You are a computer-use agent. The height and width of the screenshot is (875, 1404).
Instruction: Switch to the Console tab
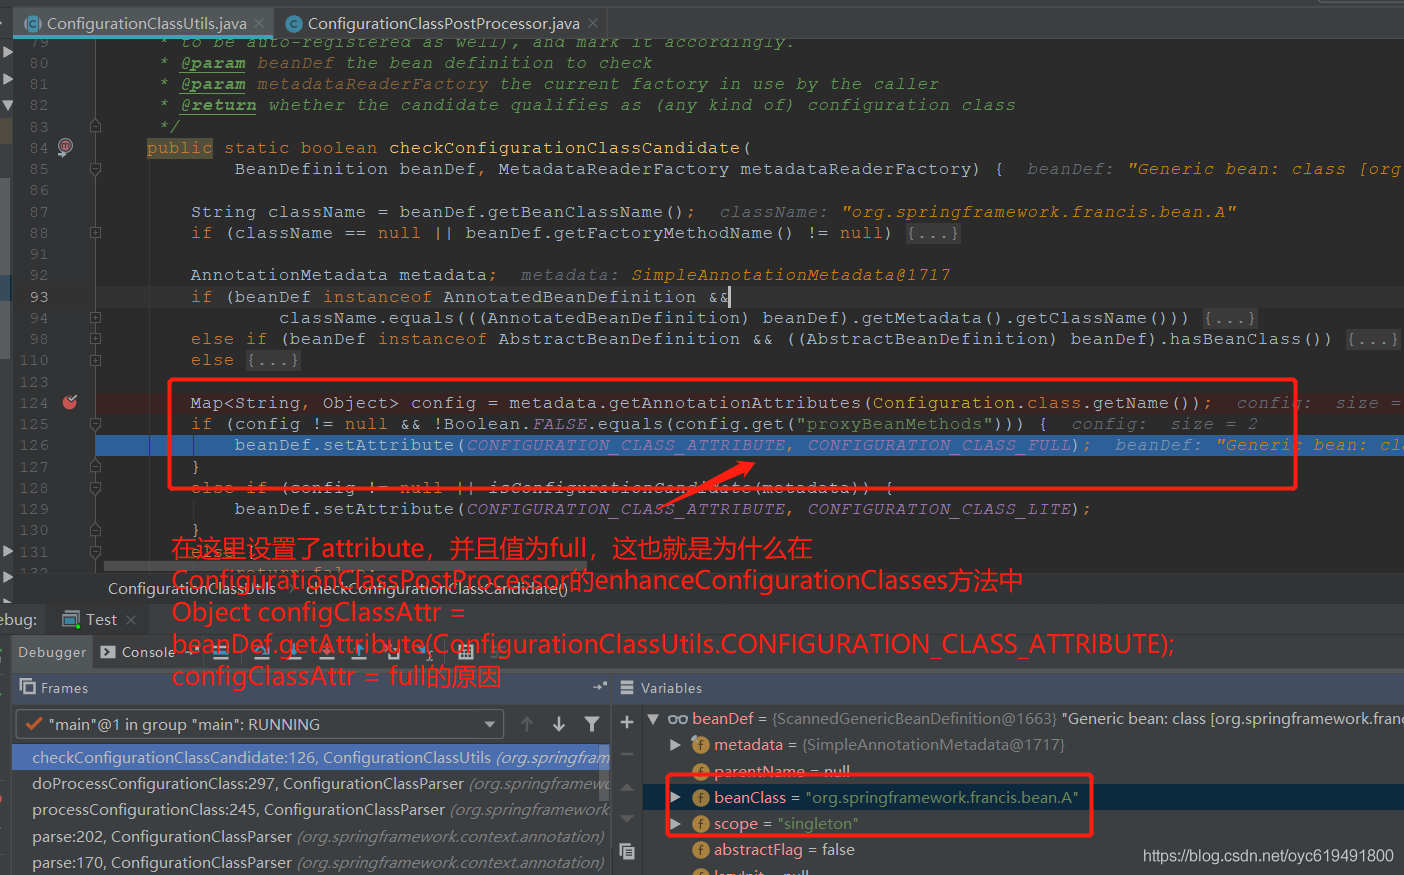(x=148, y=652)
